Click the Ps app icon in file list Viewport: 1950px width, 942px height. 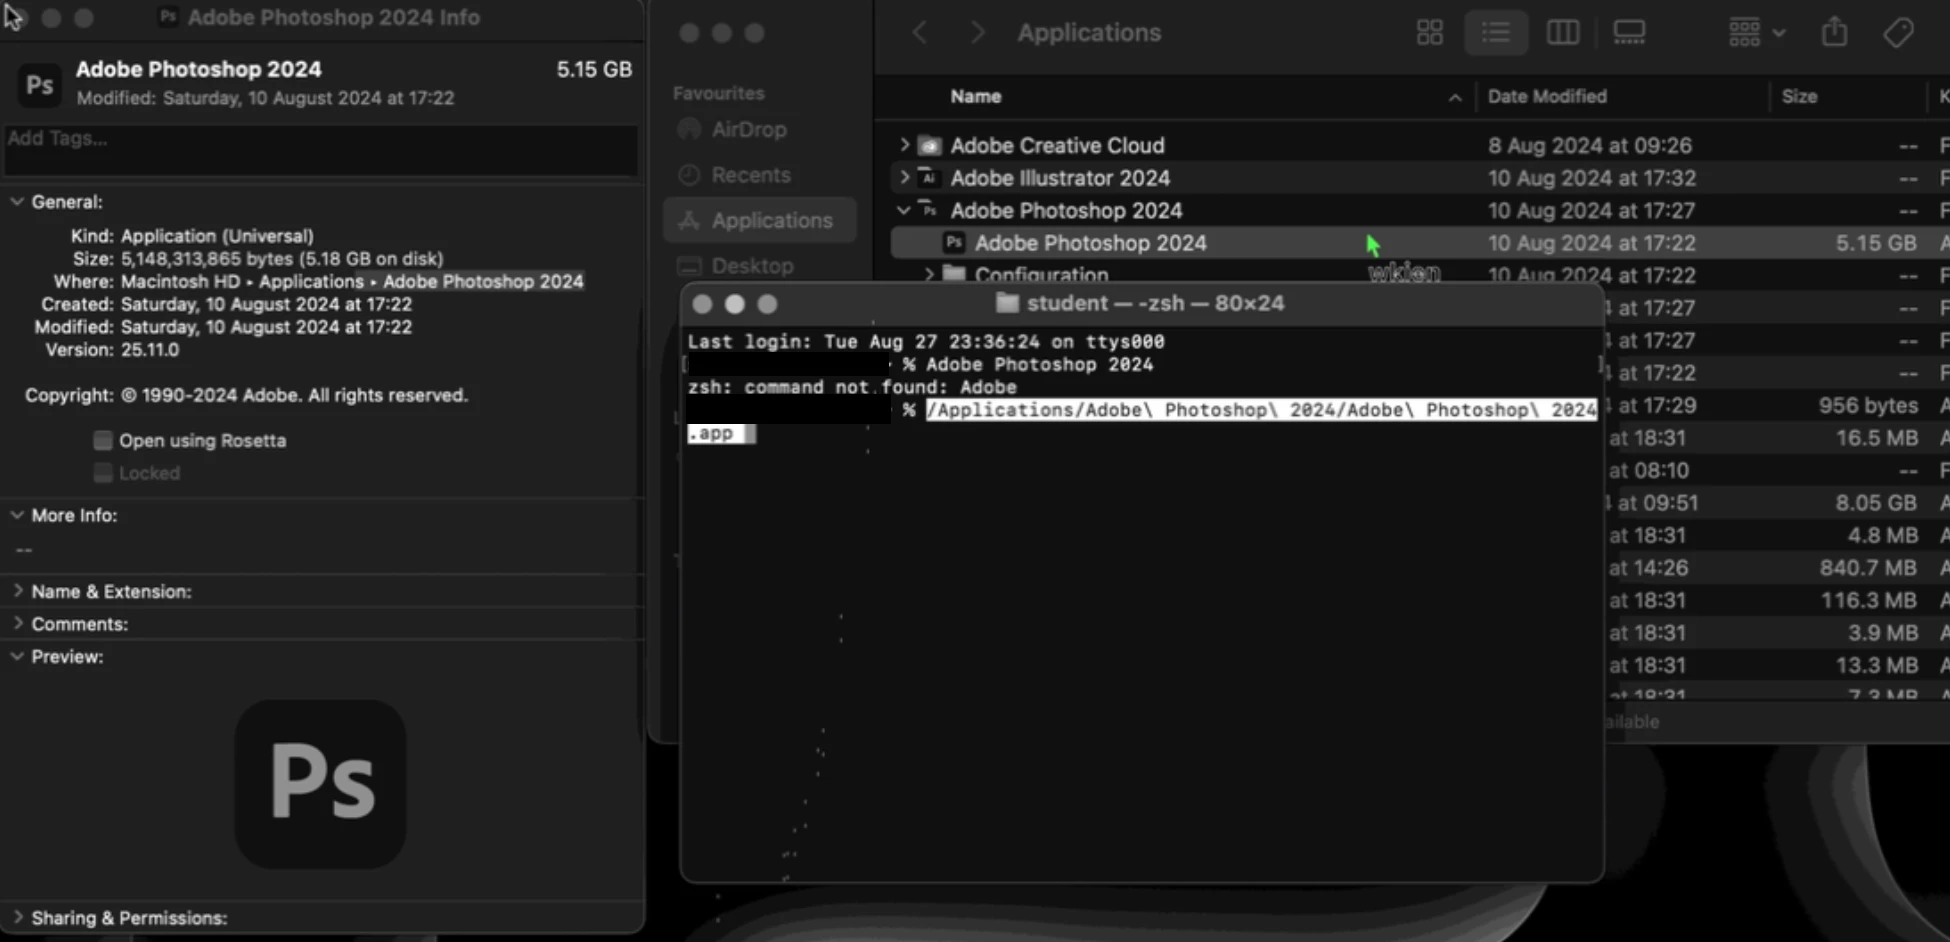(x=954, y=243)
